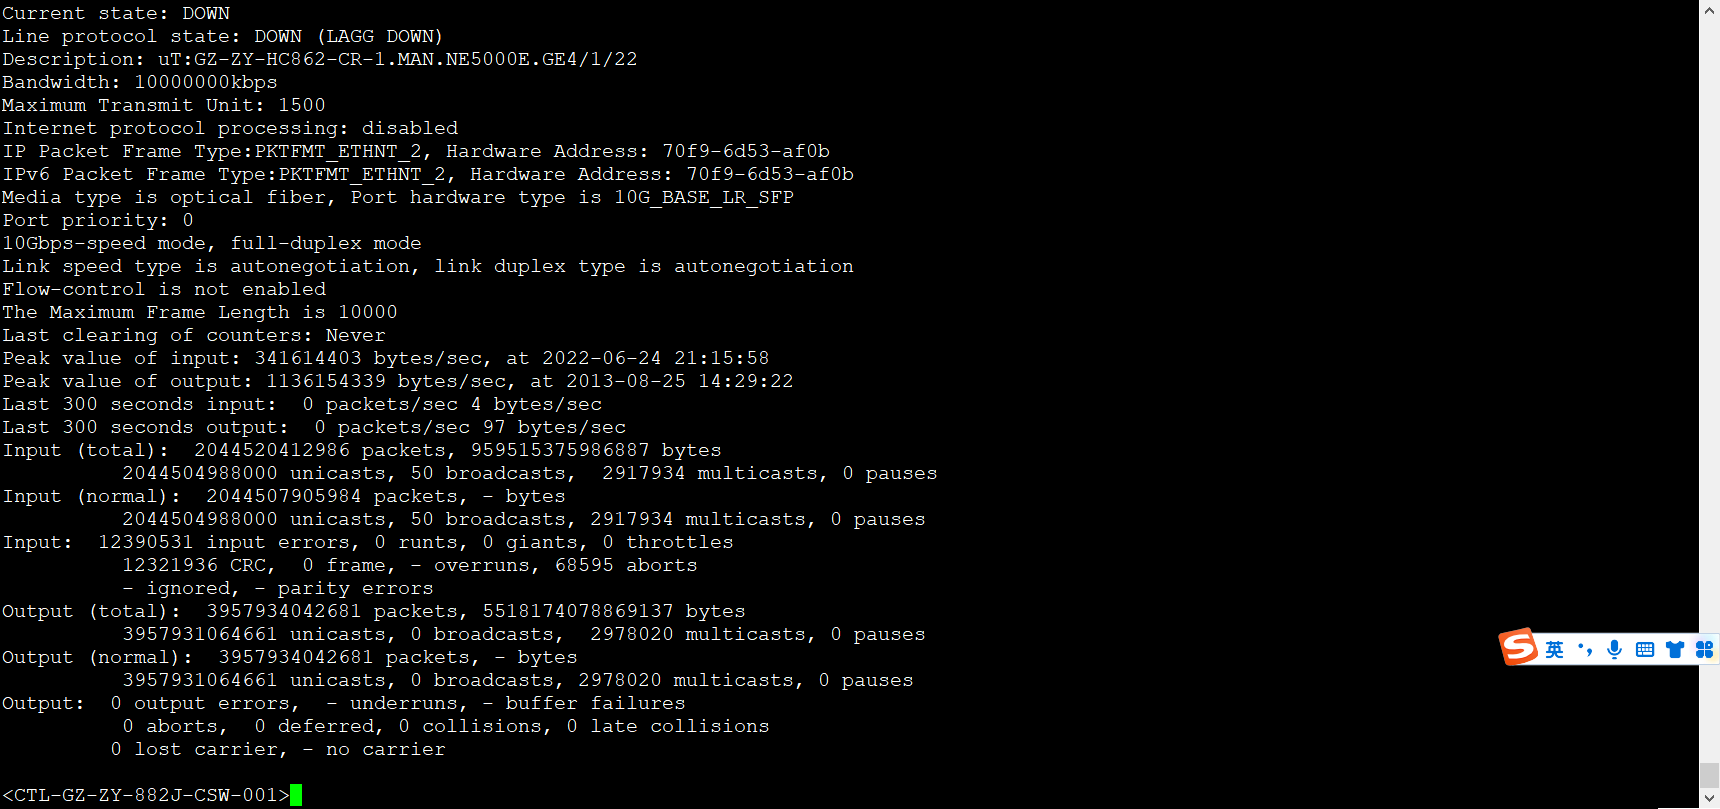The image size is (1720, 809).
Task: Click the description uT:GZ-ZY-HC862-CR-1.MAN.NE5000E.GE4/1/22
Action: pos(397,59)
